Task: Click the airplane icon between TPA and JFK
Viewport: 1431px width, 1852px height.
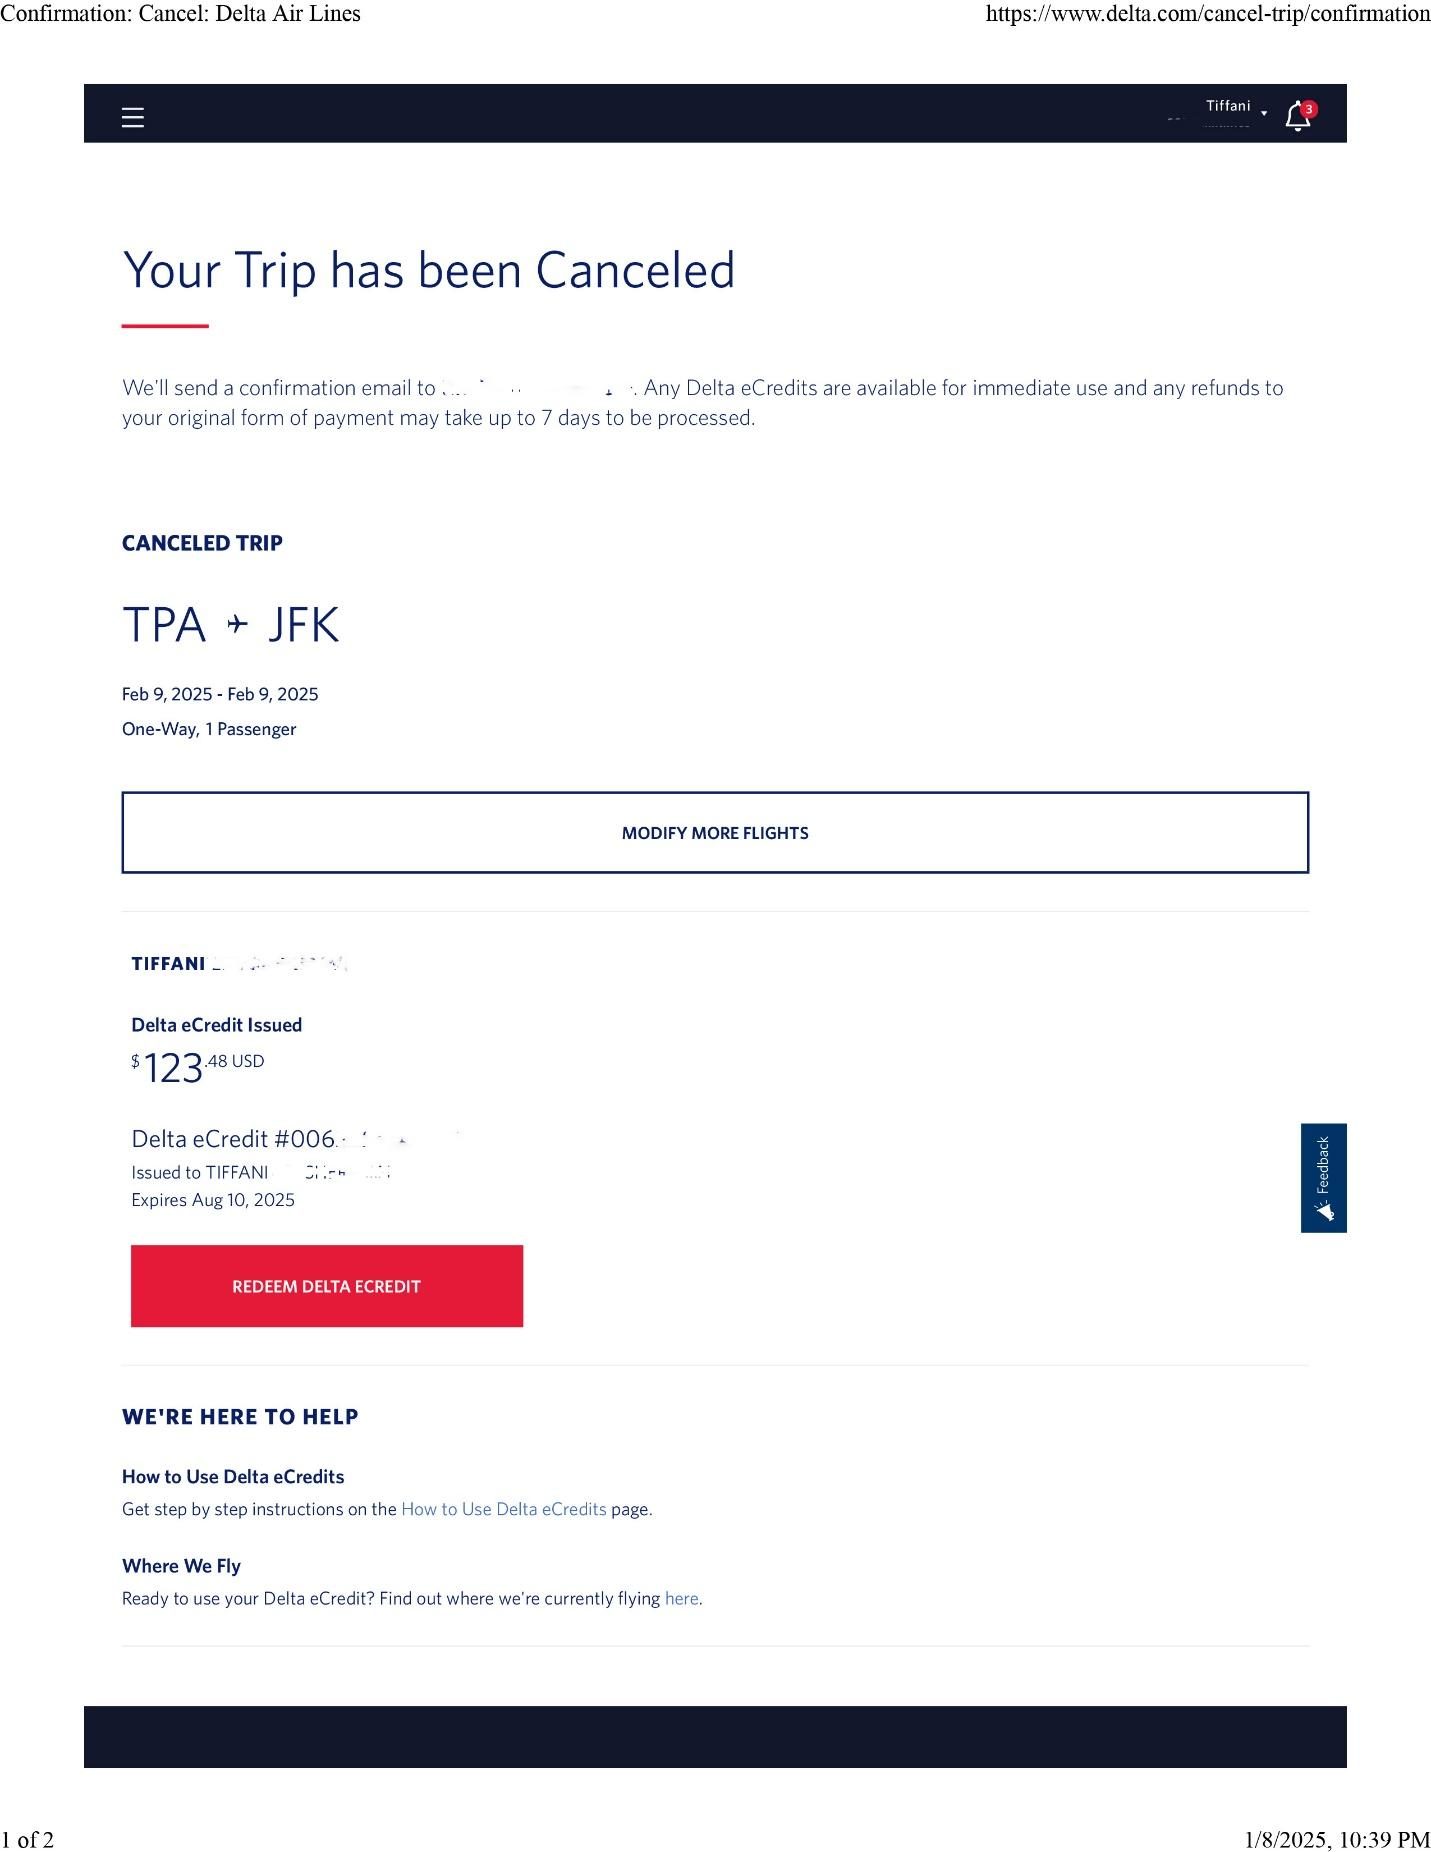Action: click(x=237, y=625)
